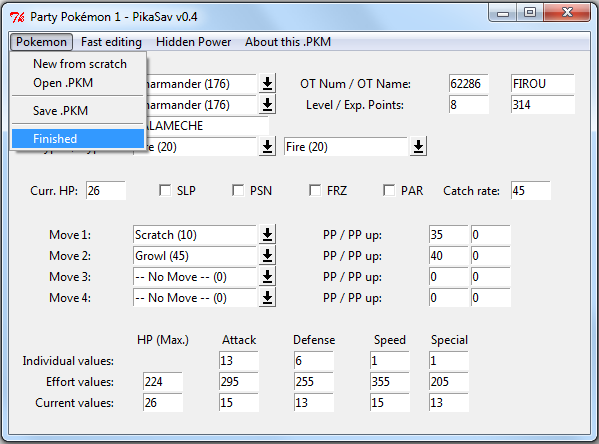The image size is (599, 444).
Task: Expand the Move 3 dropdown arrow
Action: point(267,277)
